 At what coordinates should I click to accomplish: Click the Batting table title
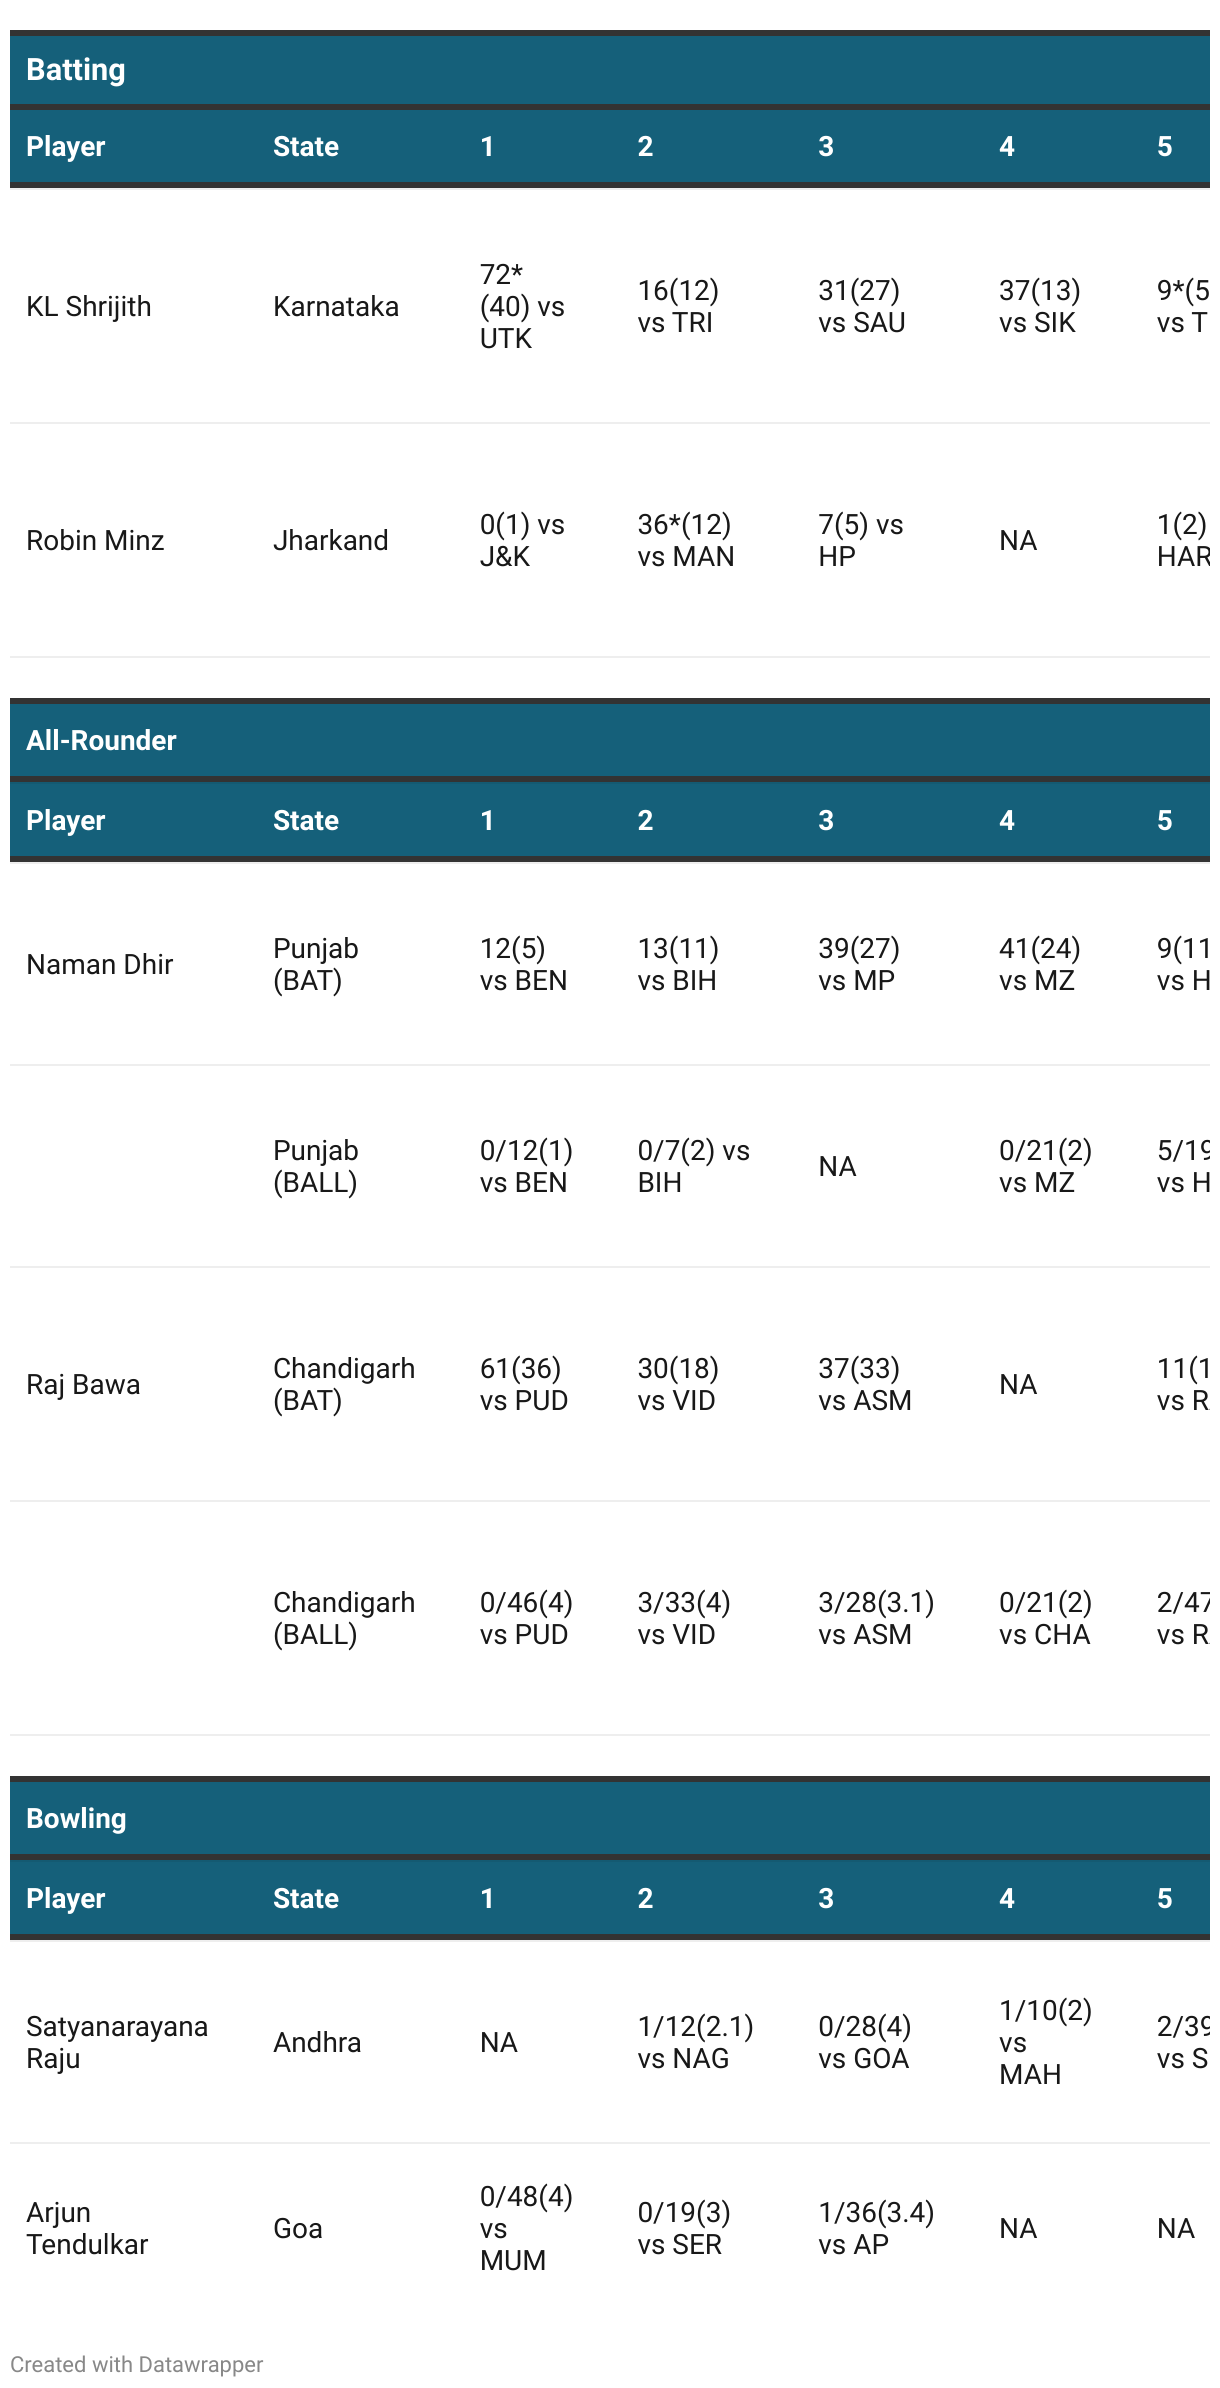coord(76,70)
